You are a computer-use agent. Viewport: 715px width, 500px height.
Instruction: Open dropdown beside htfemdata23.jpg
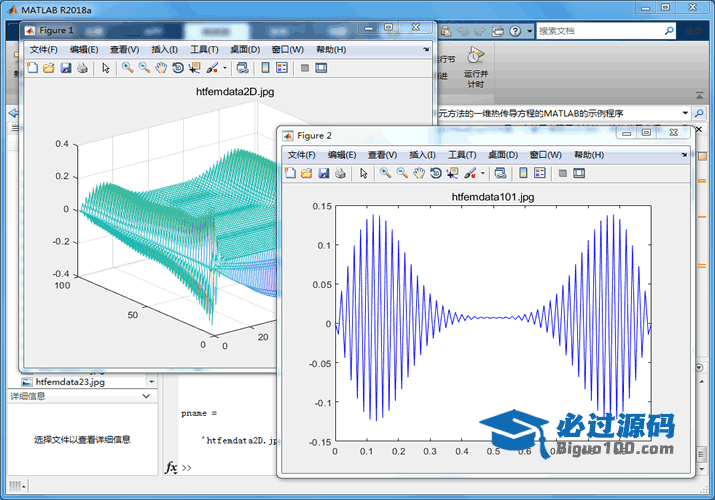pyautogui.click(x=151, y=382)
